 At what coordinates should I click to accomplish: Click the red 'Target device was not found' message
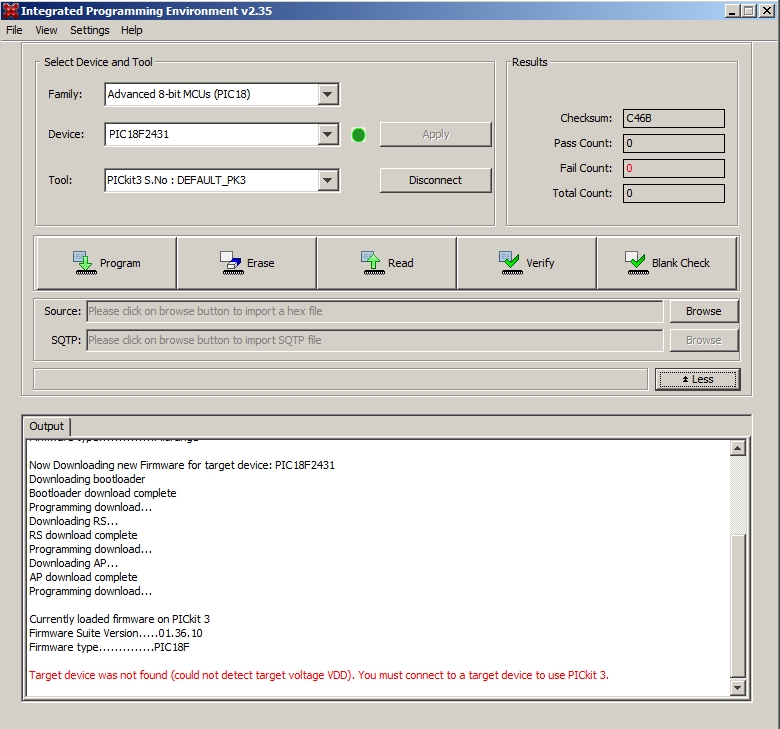319,675
